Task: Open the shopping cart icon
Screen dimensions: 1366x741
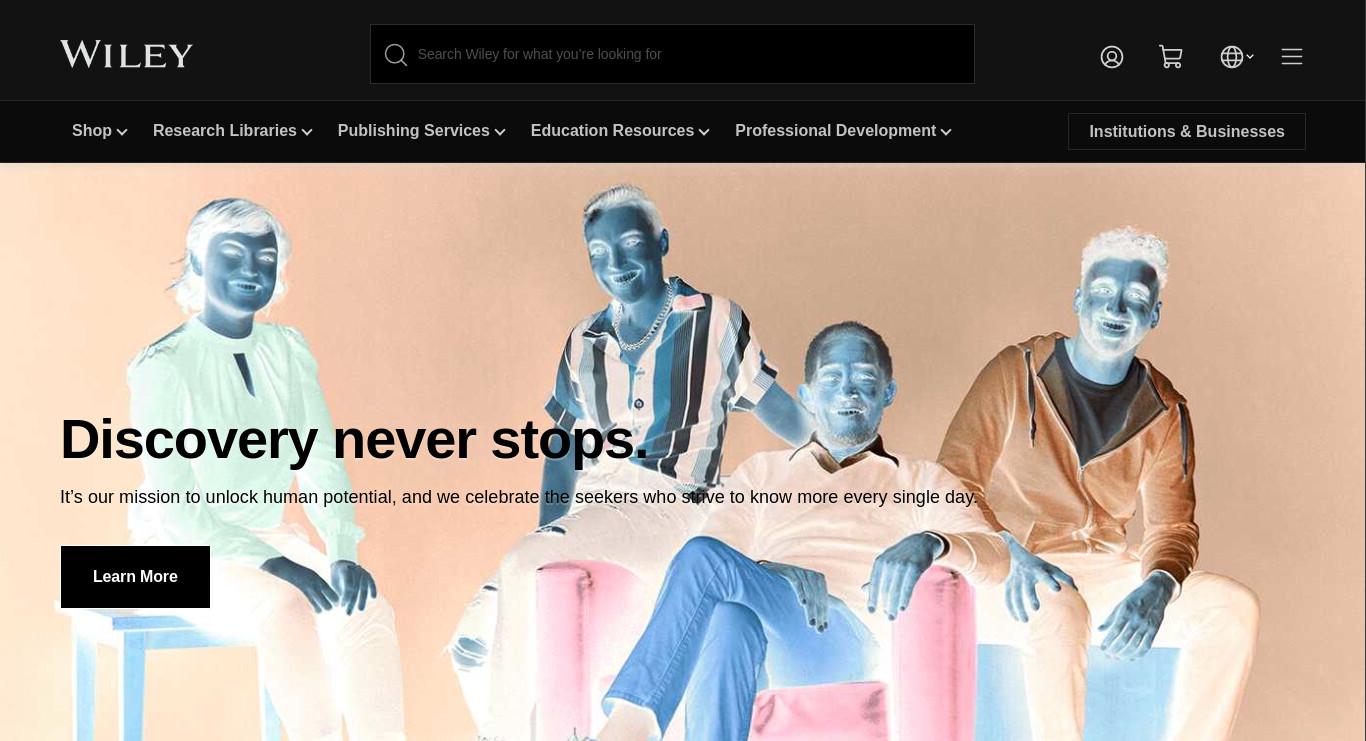Action: [x=1171, y=57]
